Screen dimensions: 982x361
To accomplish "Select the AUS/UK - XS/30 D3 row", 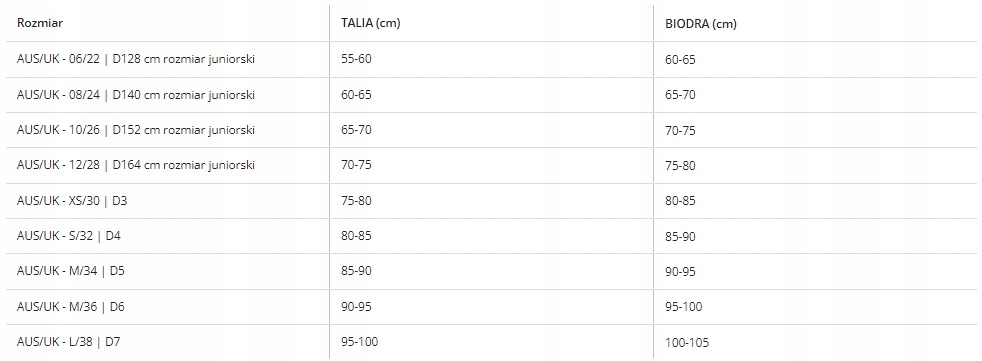I will [491, 201].
